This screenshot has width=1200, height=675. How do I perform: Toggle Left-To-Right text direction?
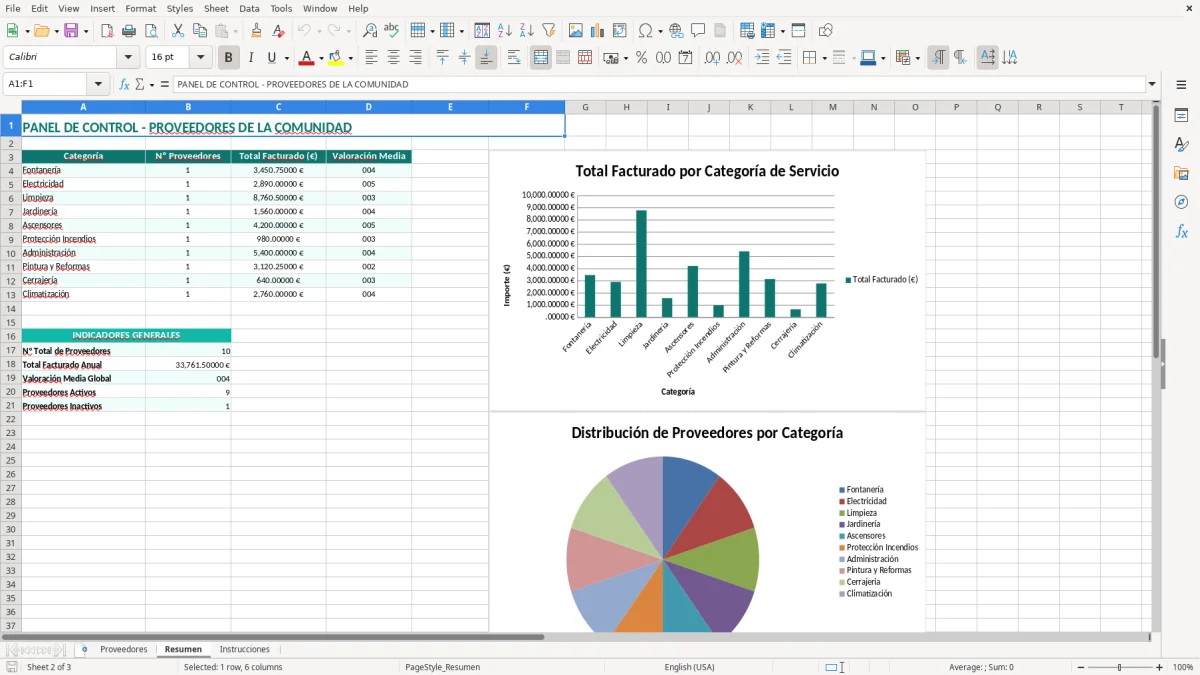[938, 58]
